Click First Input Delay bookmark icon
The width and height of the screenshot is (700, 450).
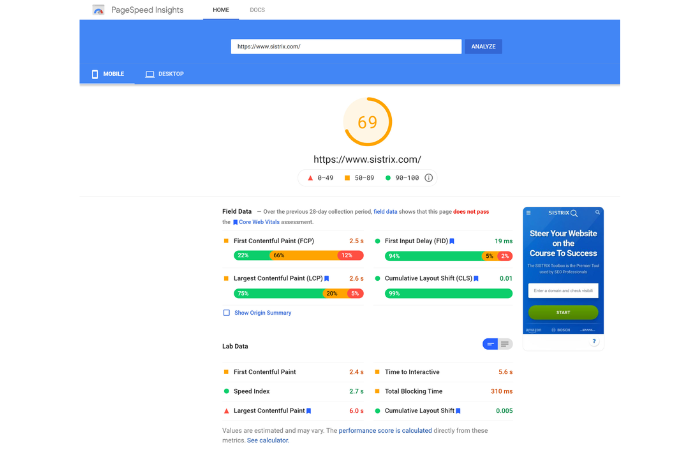pos(452,241)
